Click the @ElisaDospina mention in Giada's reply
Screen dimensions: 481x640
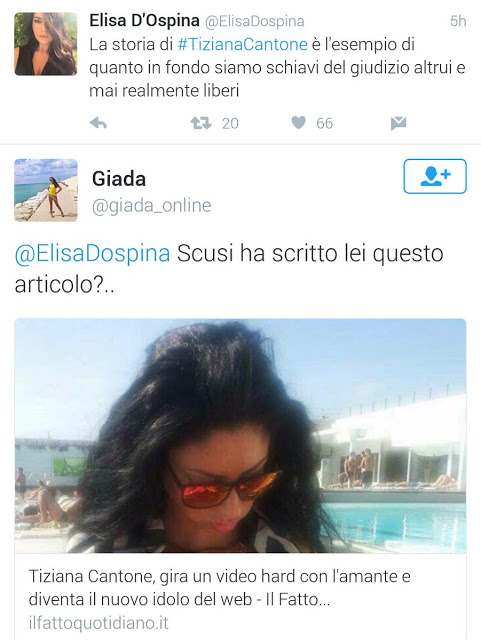tap(92, 253)
